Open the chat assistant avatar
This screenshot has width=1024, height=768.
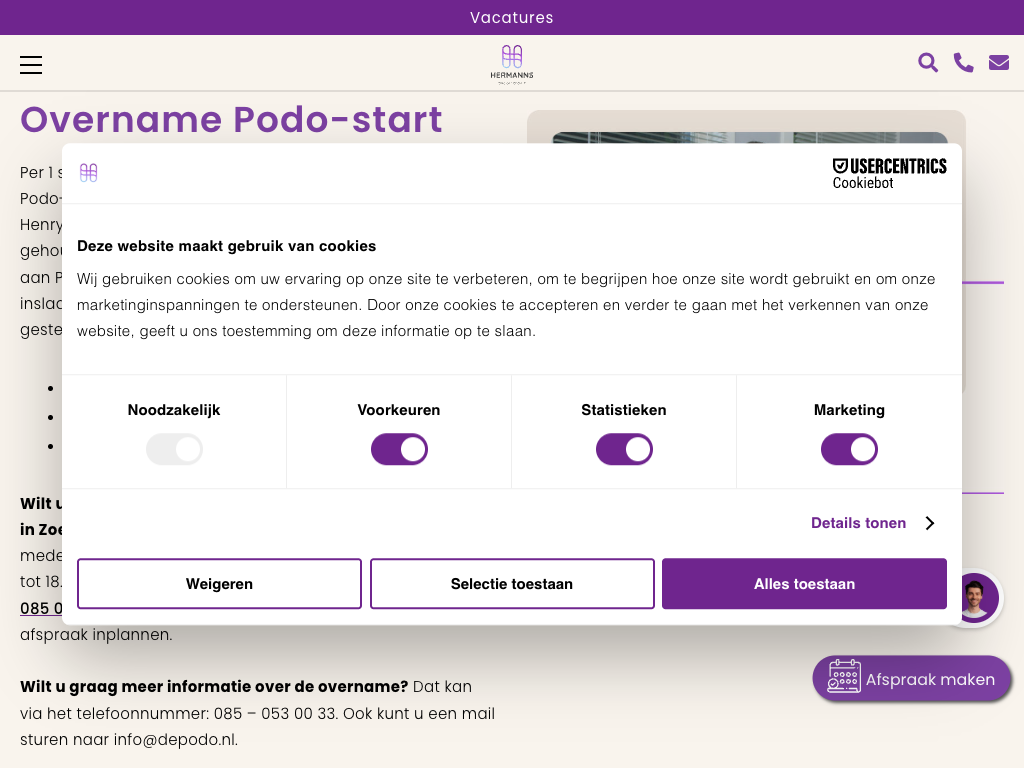tap(973, 598)
